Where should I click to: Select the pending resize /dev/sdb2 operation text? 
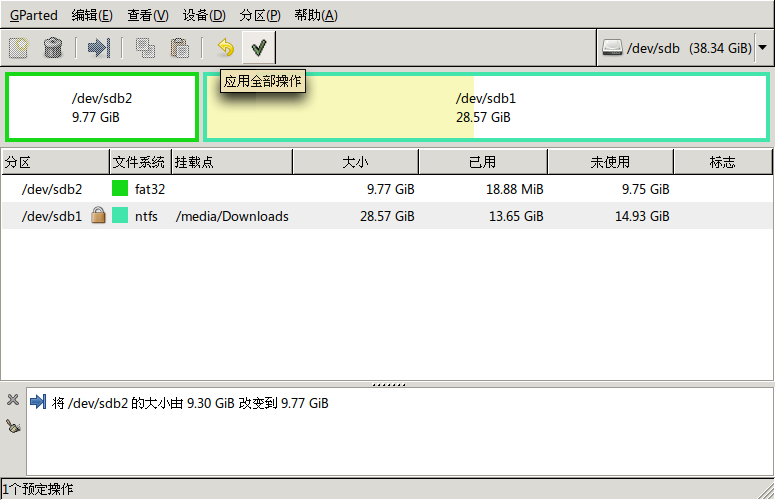click(190, 403)
